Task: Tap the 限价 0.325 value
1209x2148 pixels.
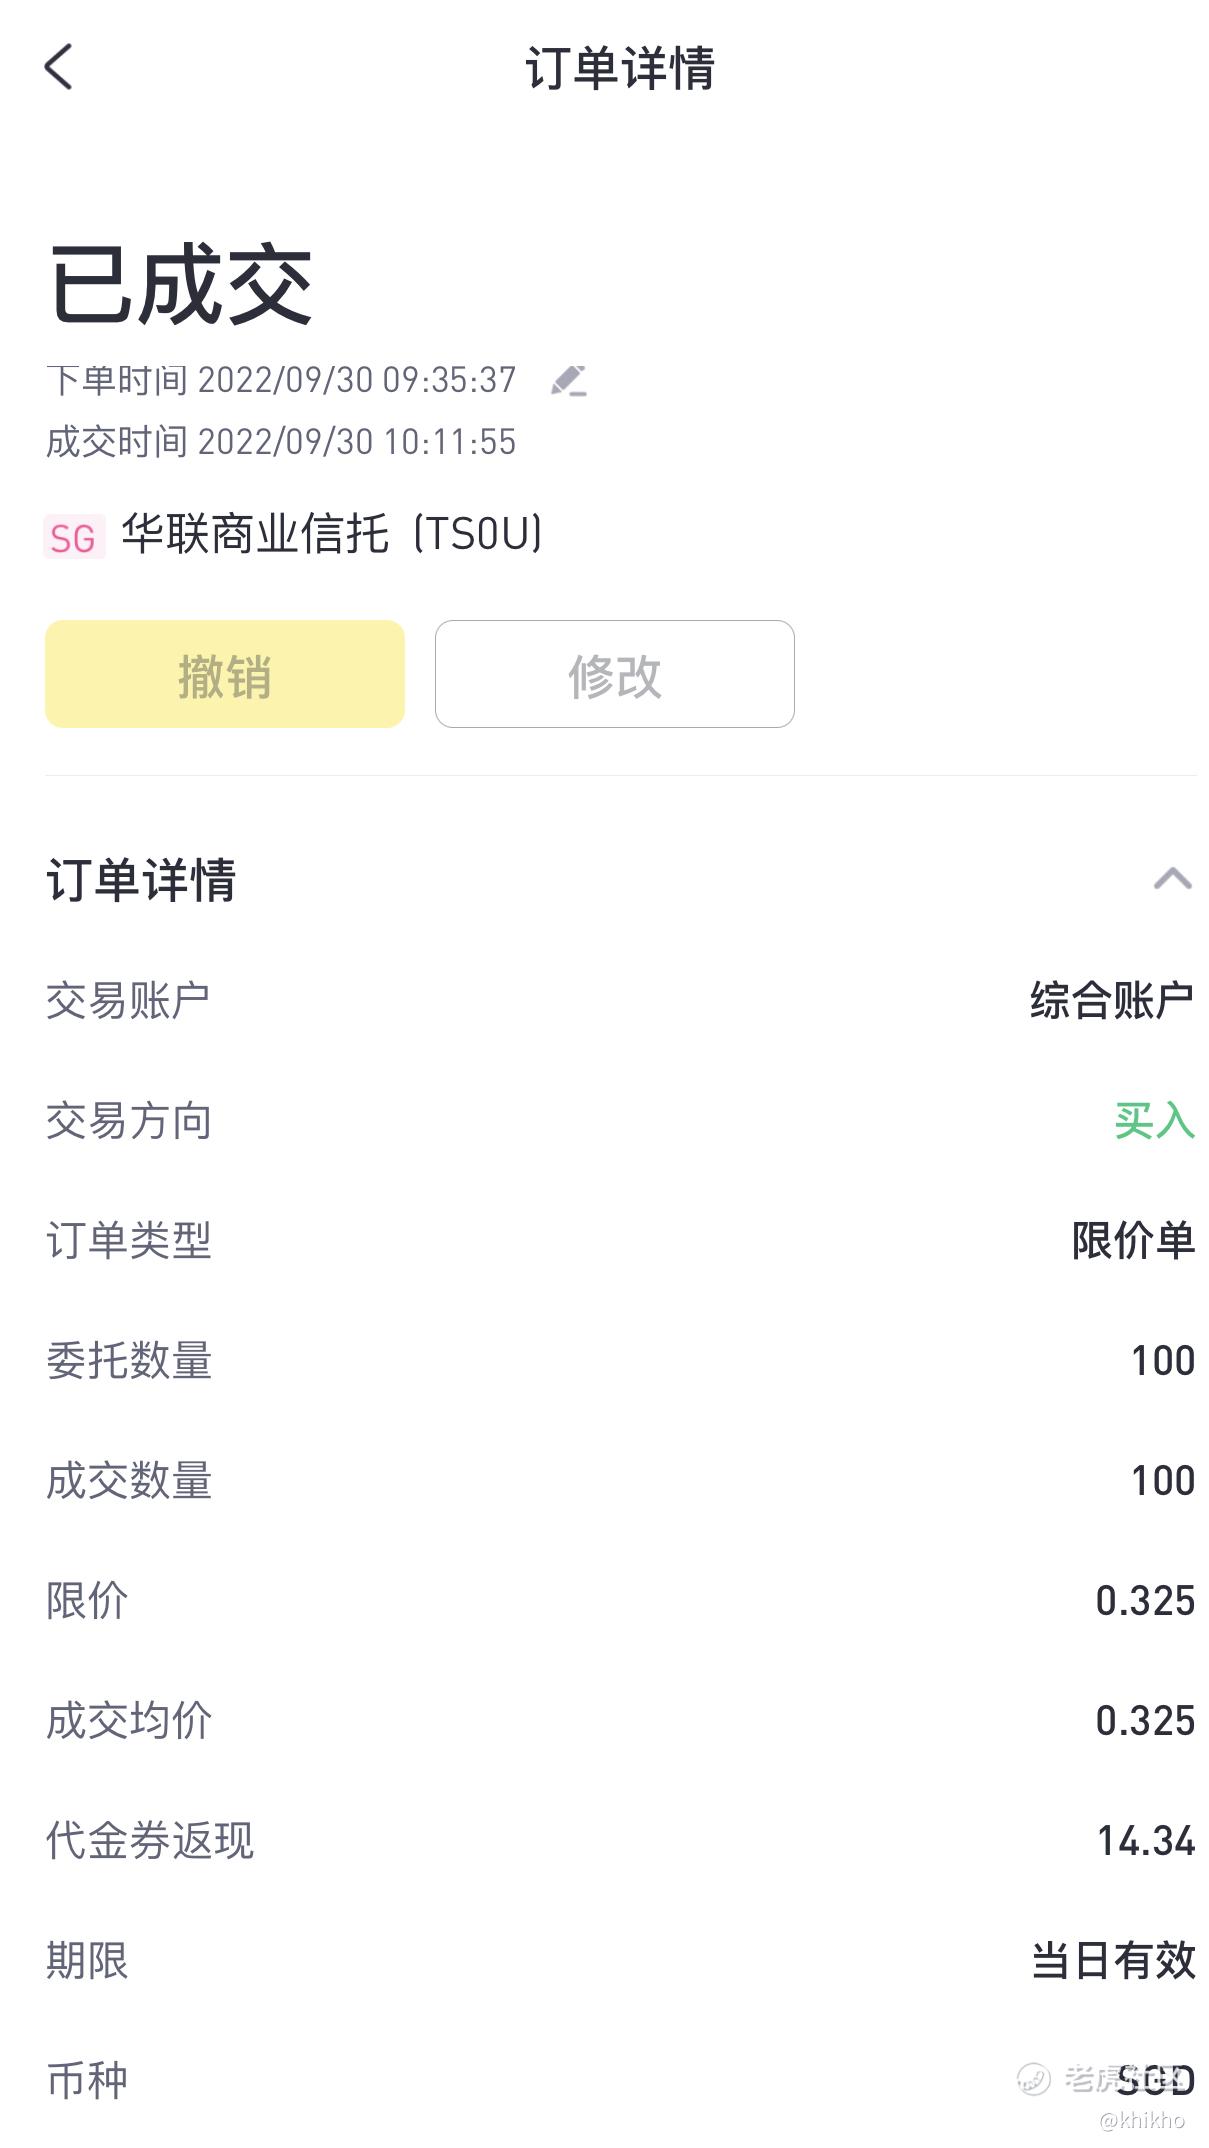Action: coord(1146,1601)
